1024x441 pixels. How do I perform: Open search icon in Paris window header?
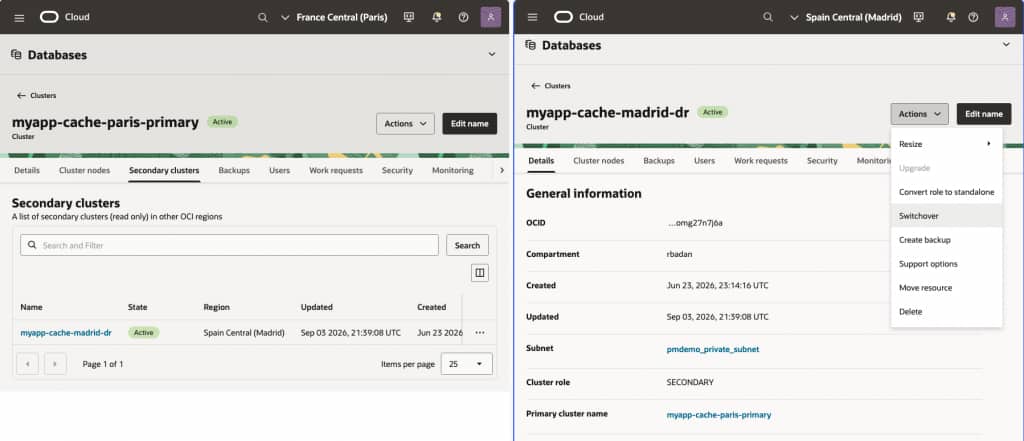(x=263, y=18)
